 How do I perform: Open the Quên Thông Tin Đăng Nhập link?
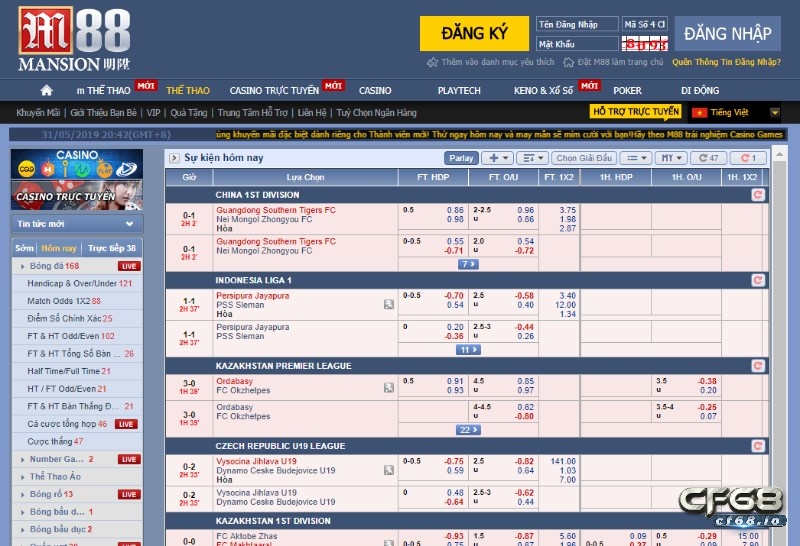(726, 62)
